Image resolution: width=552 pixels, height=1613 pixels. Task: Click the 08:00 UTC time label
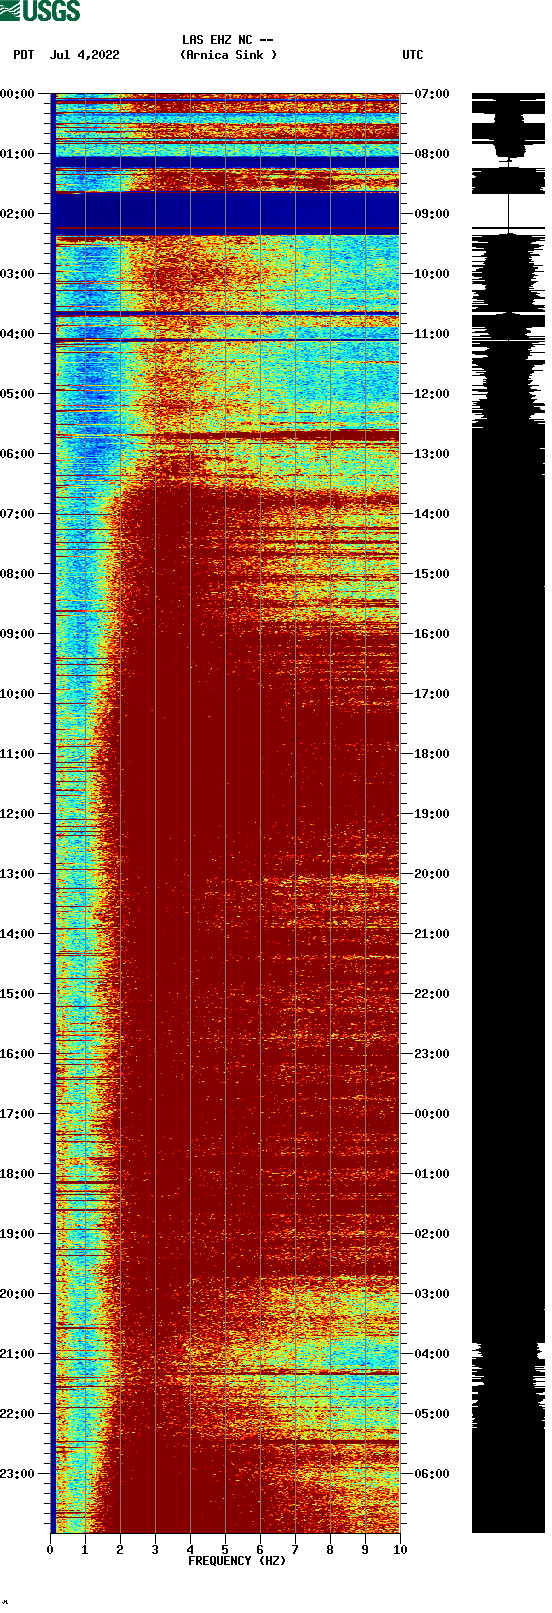click(432, 154)
